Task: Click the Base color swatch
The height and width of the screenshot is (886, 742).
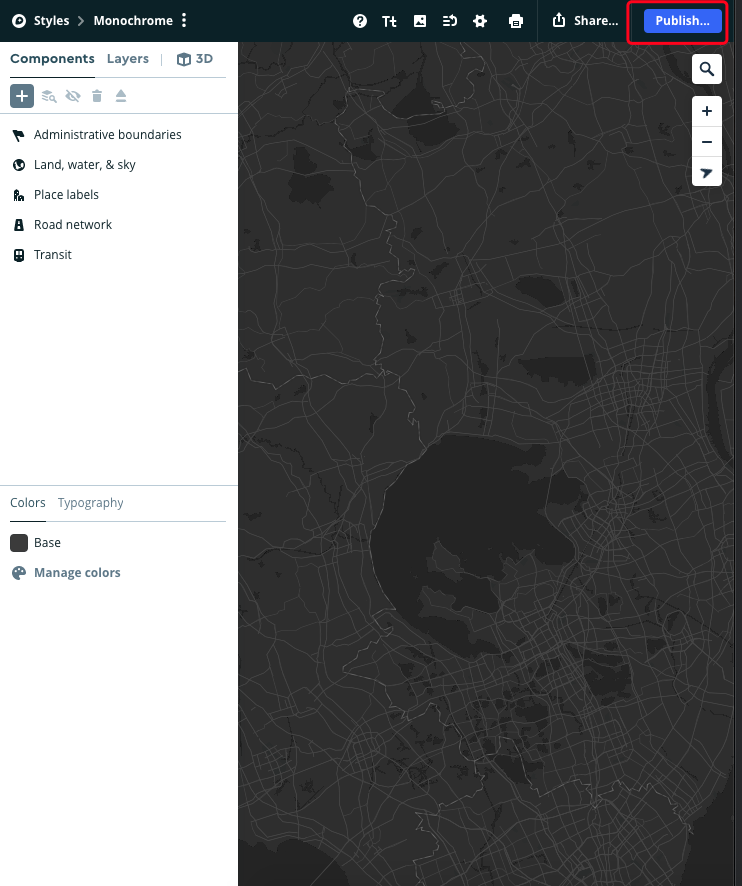Action: pyautogui.click(x=19, y=543)
